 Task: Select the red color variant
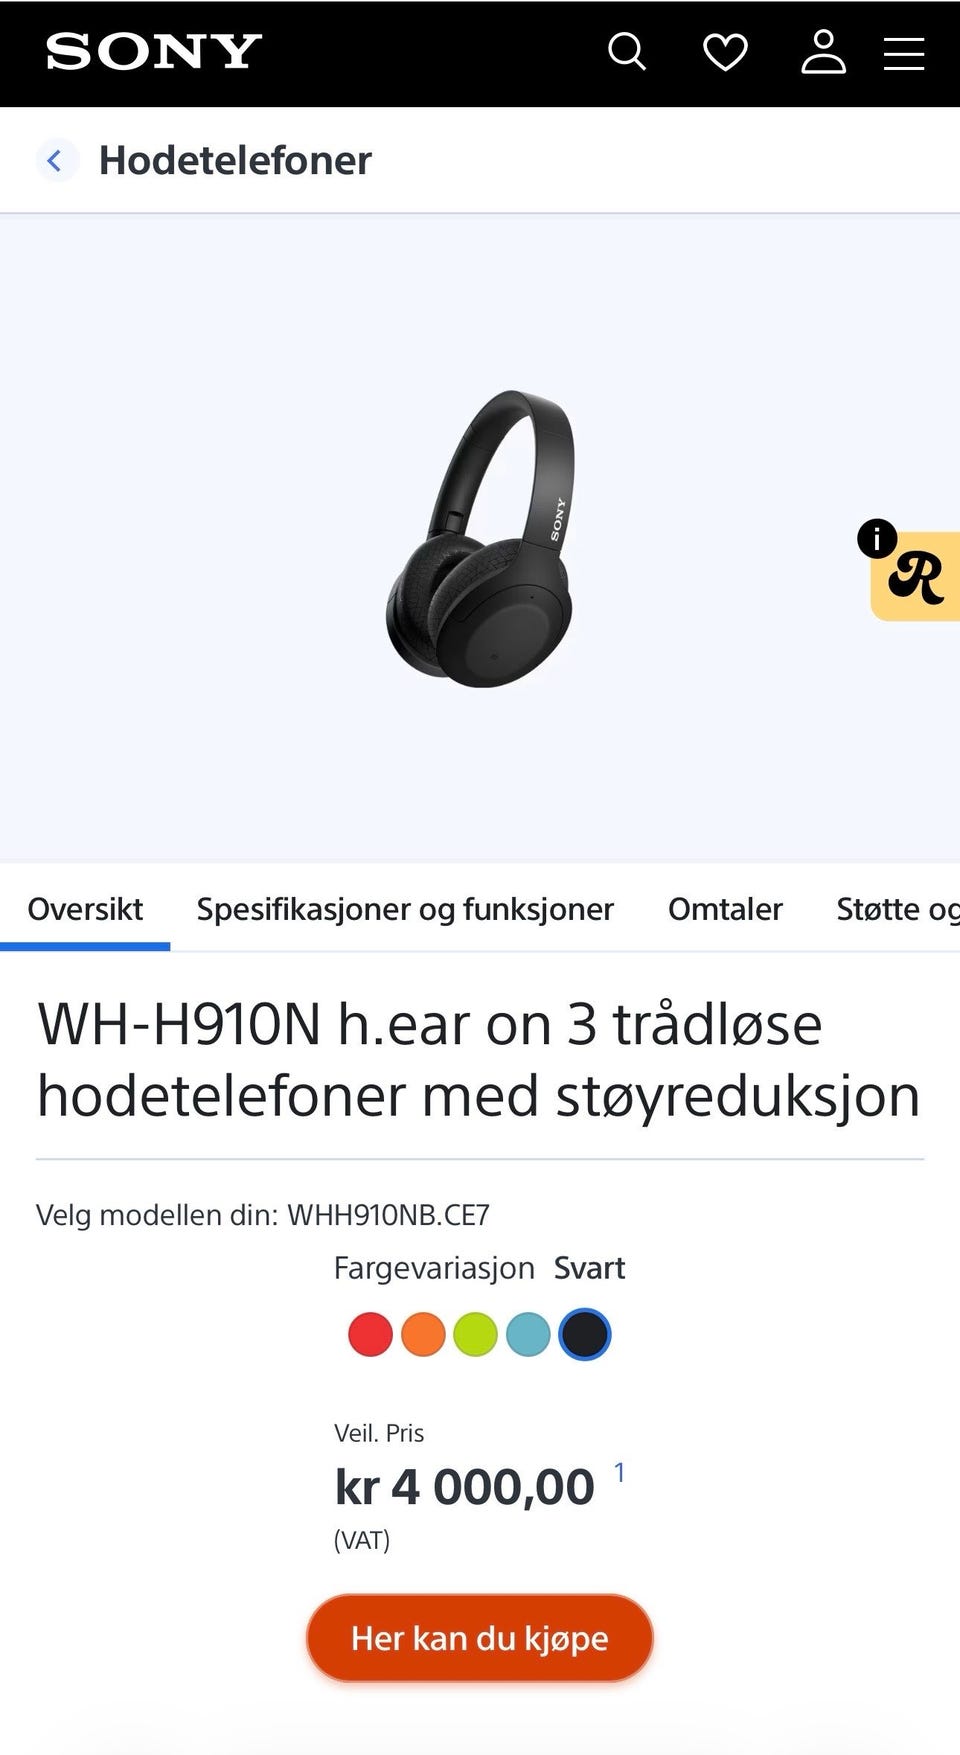tap(370, 1334)
